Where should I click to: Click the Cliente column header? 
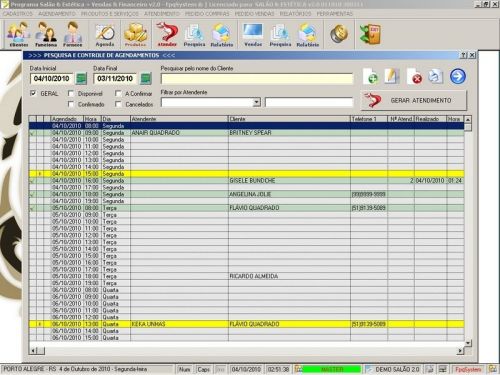coord(289,119)
